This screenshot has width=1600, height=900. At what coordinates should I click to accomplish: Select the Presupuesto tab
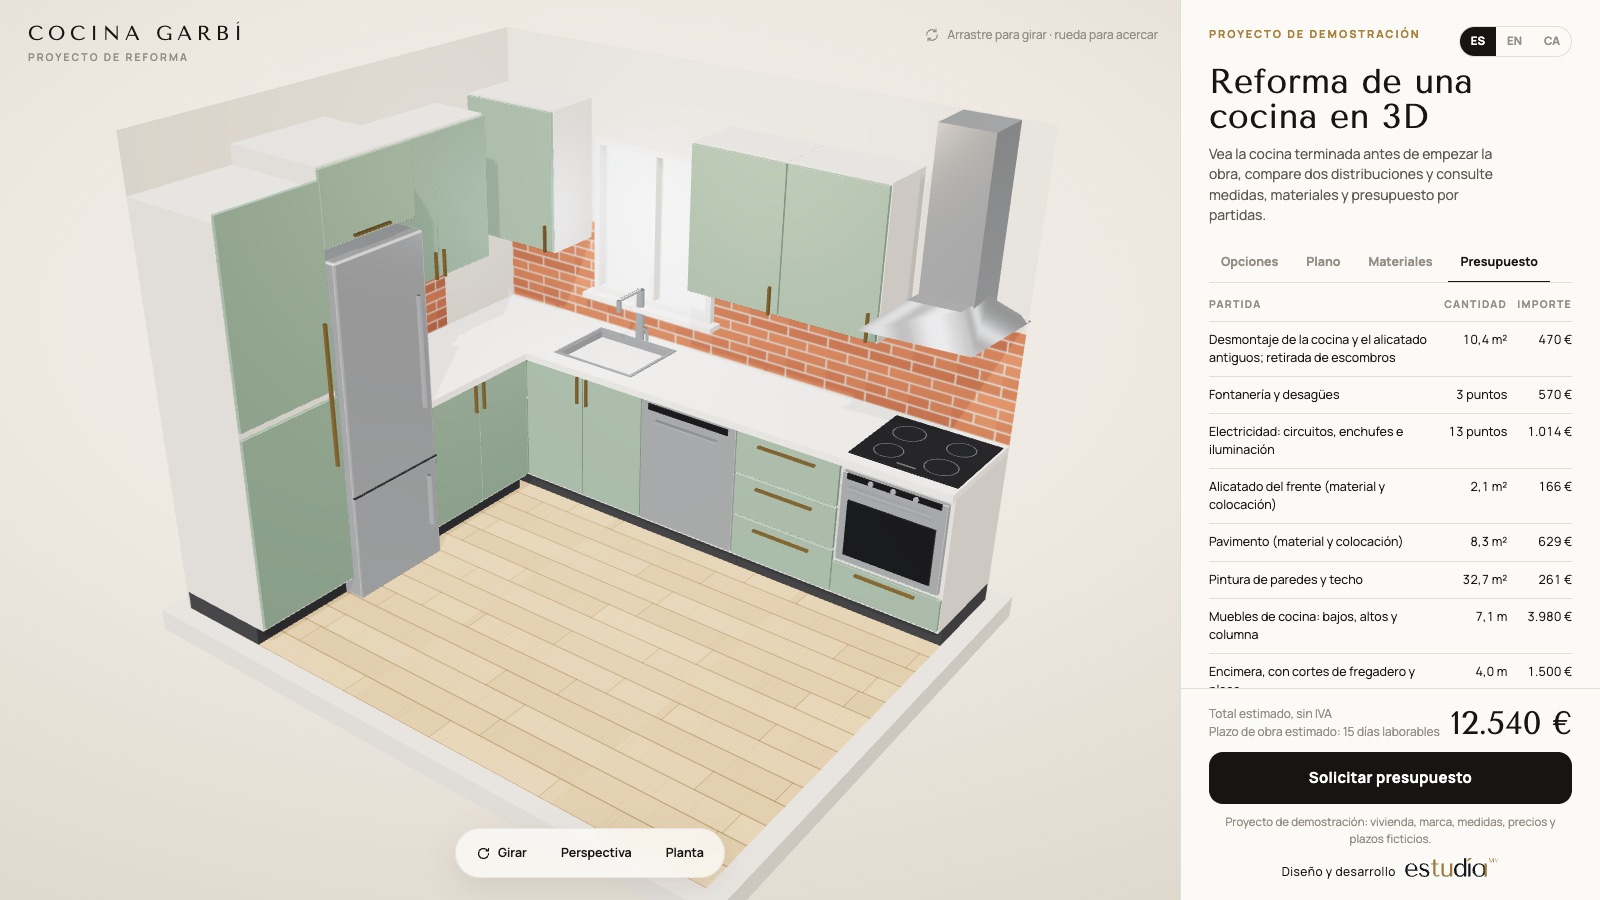coord(1499,262)
